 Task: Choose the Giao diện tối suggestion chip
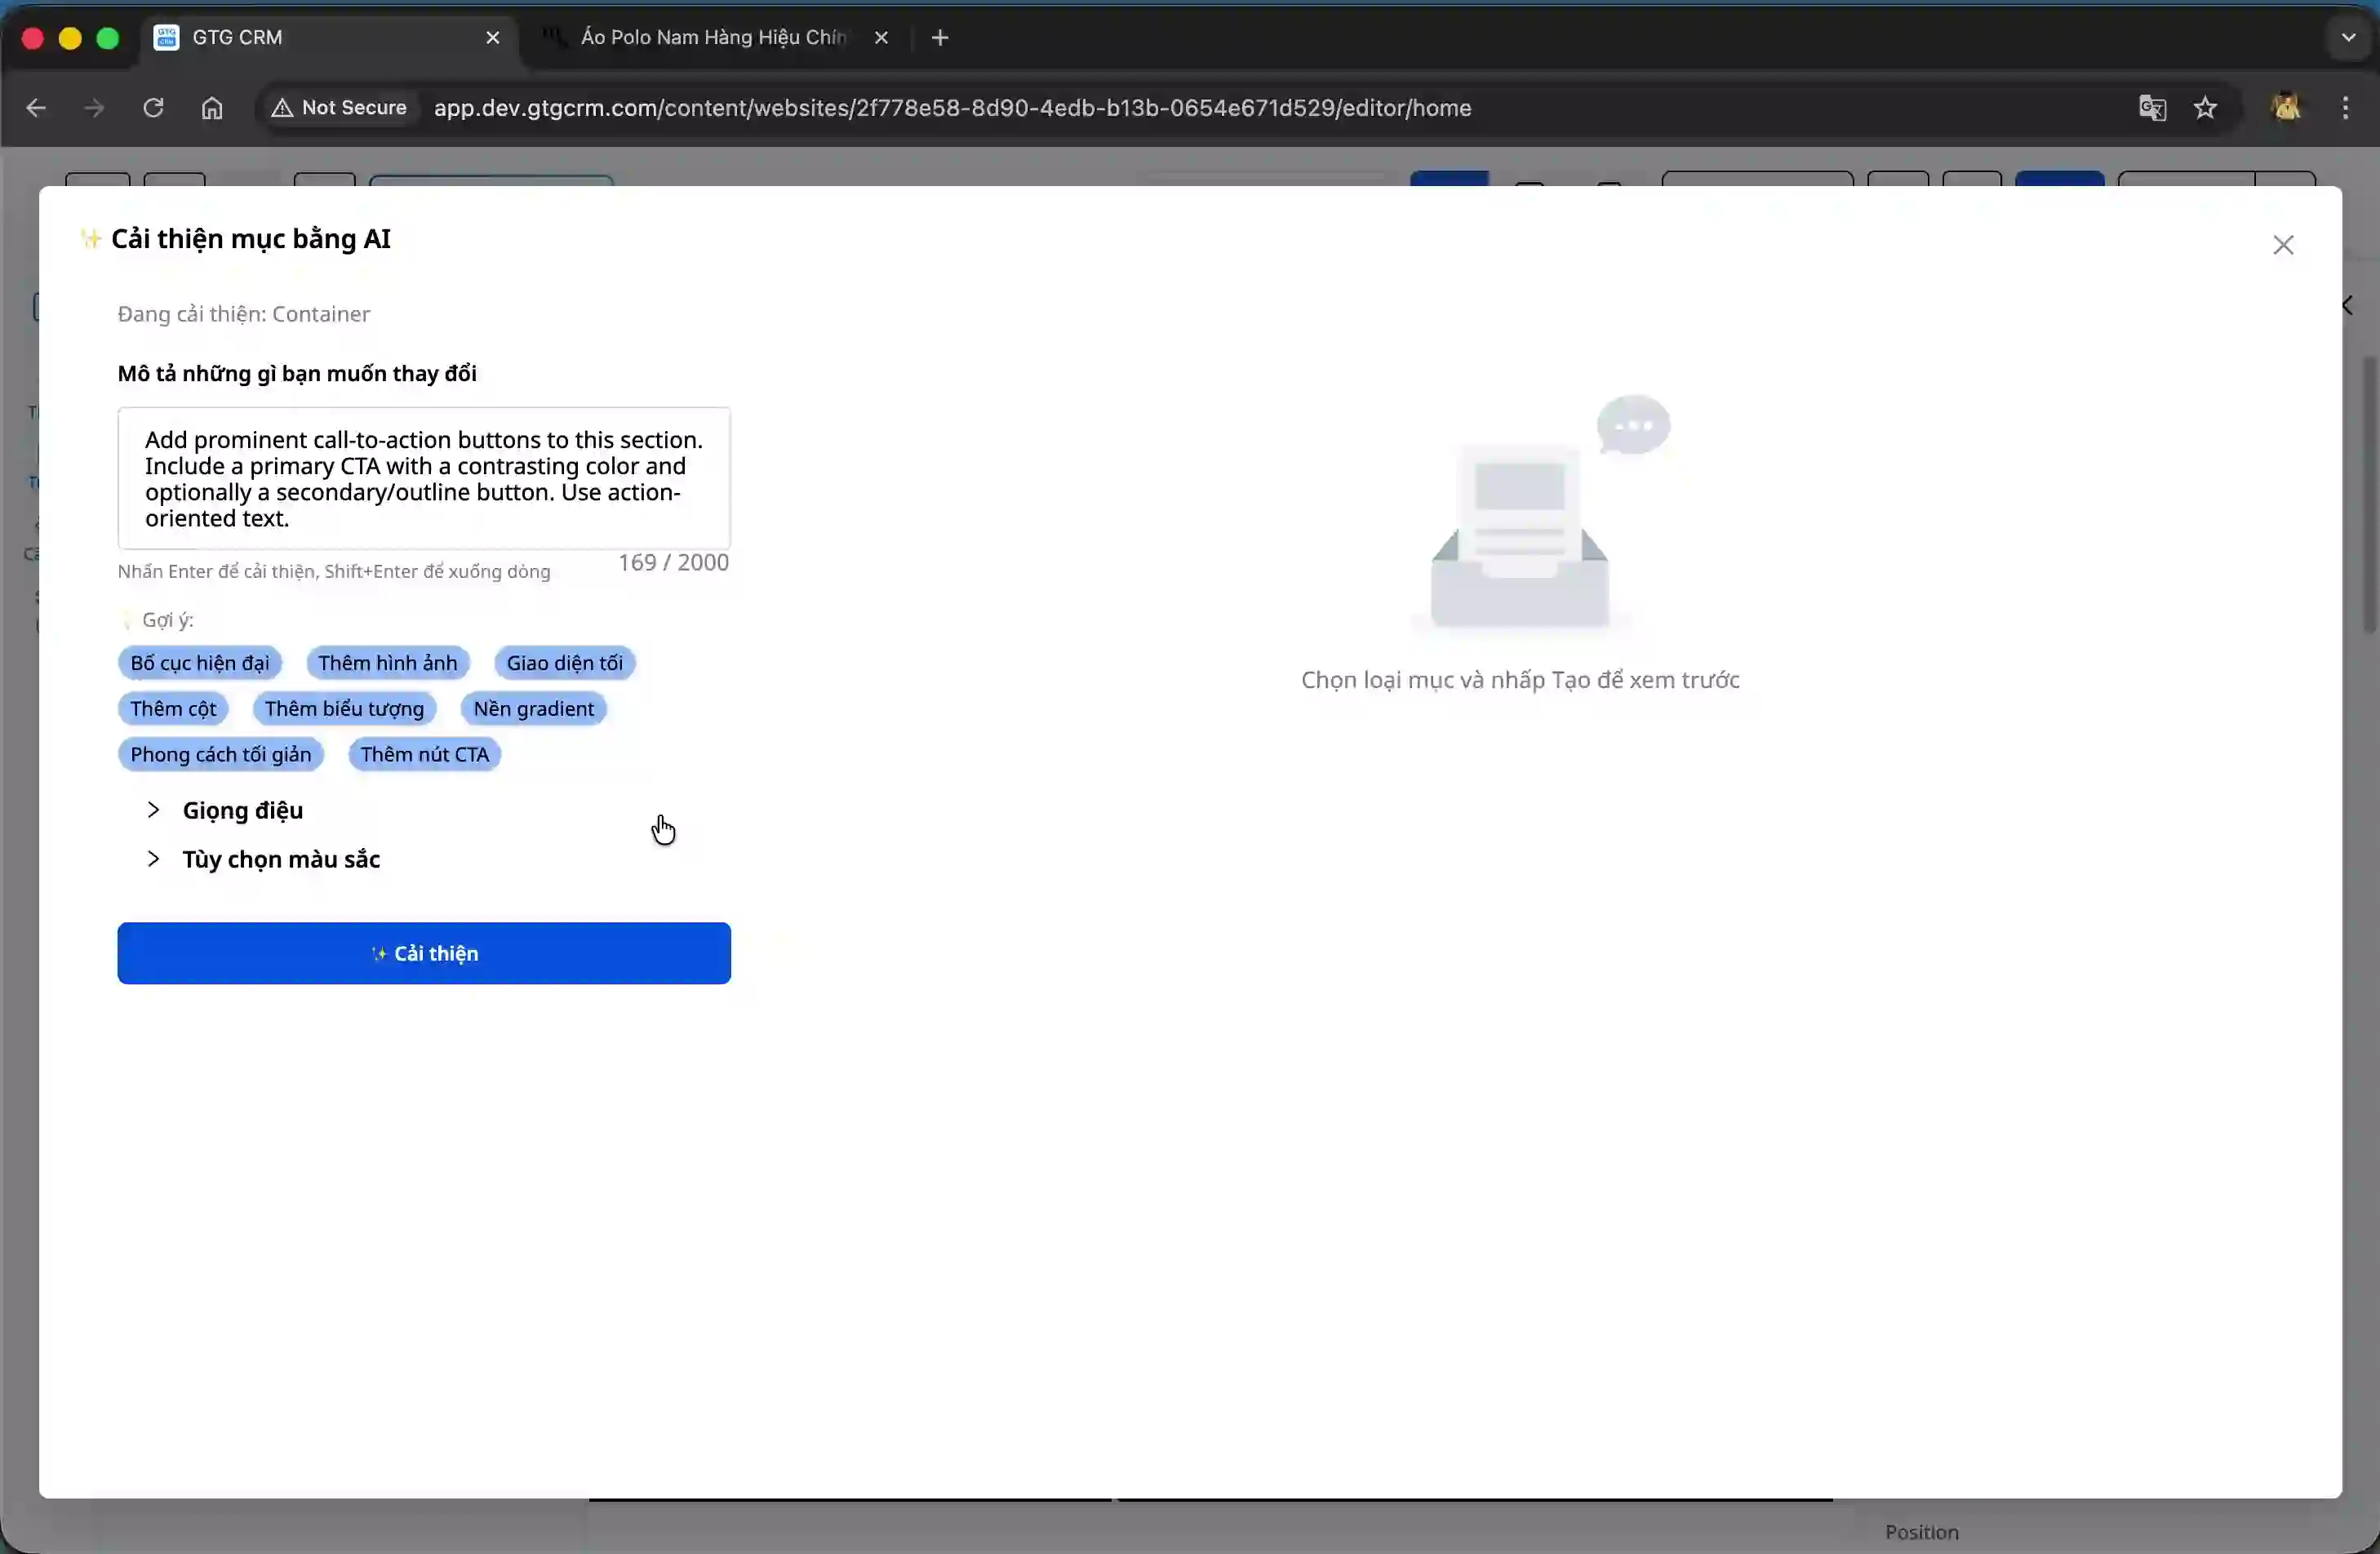[564, 663]
